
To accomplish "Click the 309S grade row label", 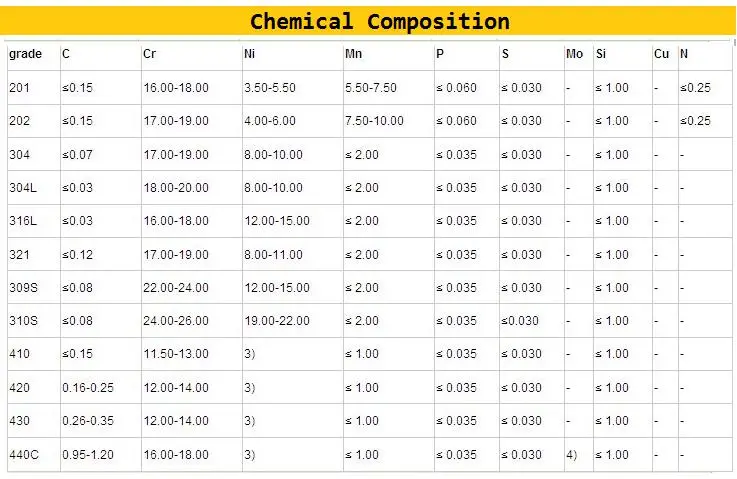I will coord(23,288).
